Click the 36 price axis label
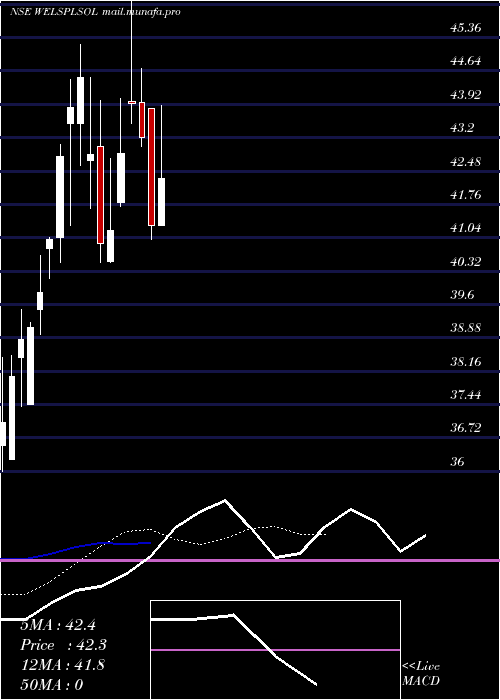This screenshot has width=500, height=700. pos(458,461)
